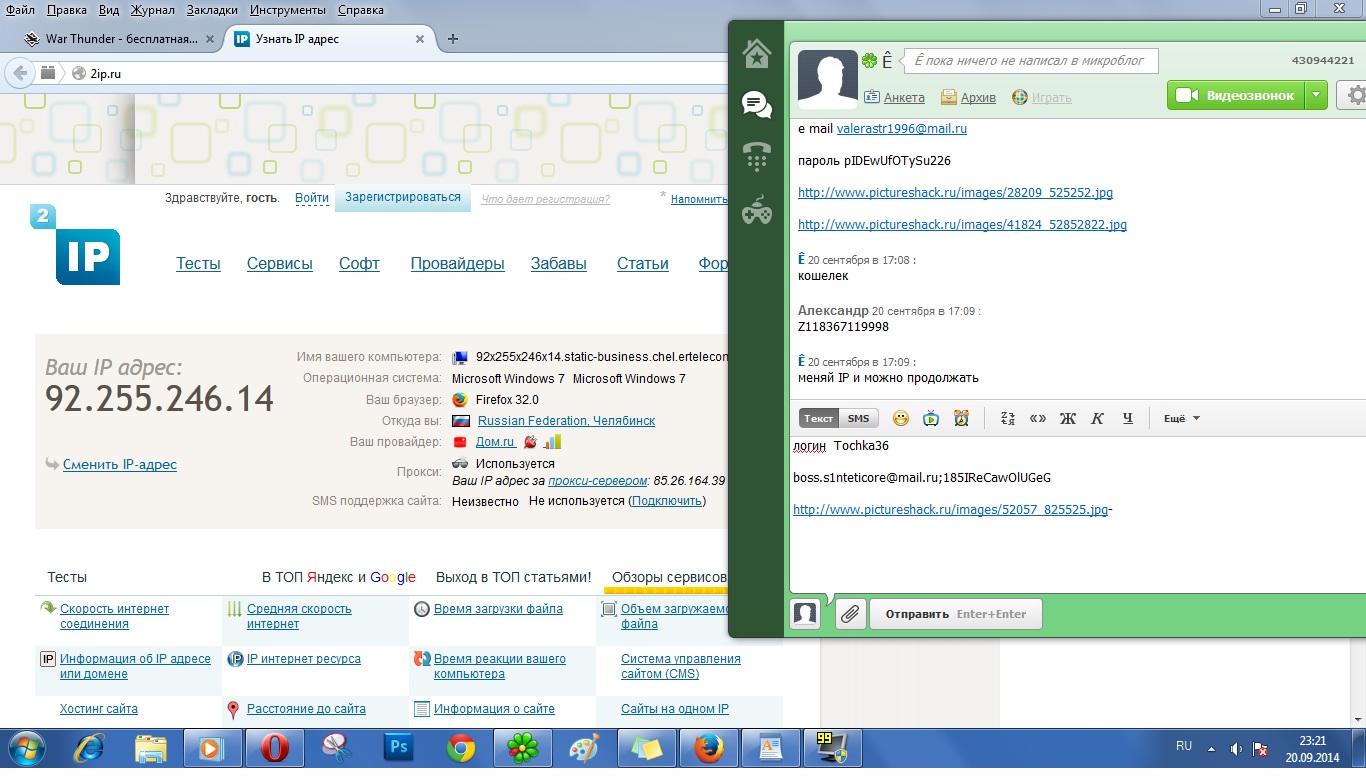Open Photoshop from the taskbar
This screenshot has height=780, width=1366.
(x=399, y=748)
